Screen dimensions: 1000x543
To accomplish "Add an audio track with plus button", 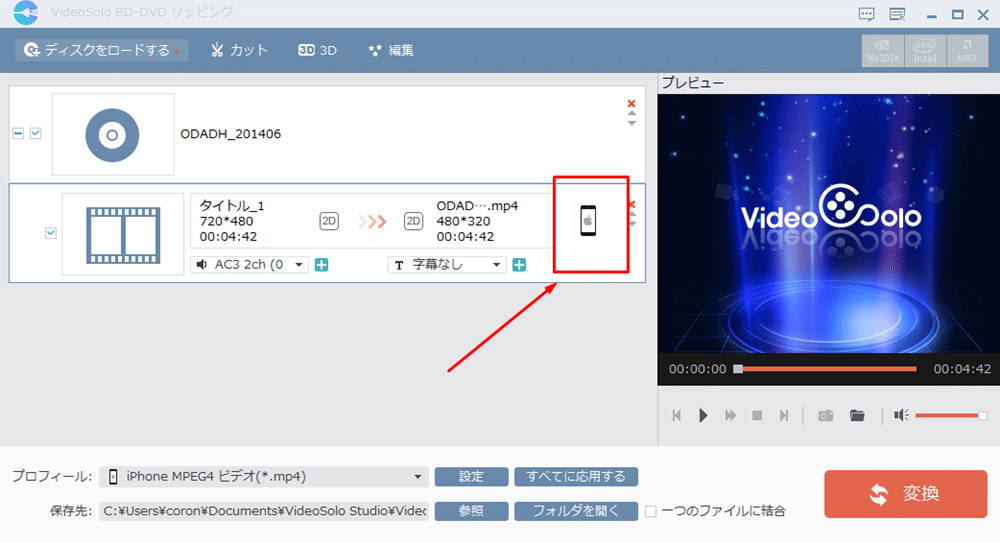I will click(x=321, y=265).
